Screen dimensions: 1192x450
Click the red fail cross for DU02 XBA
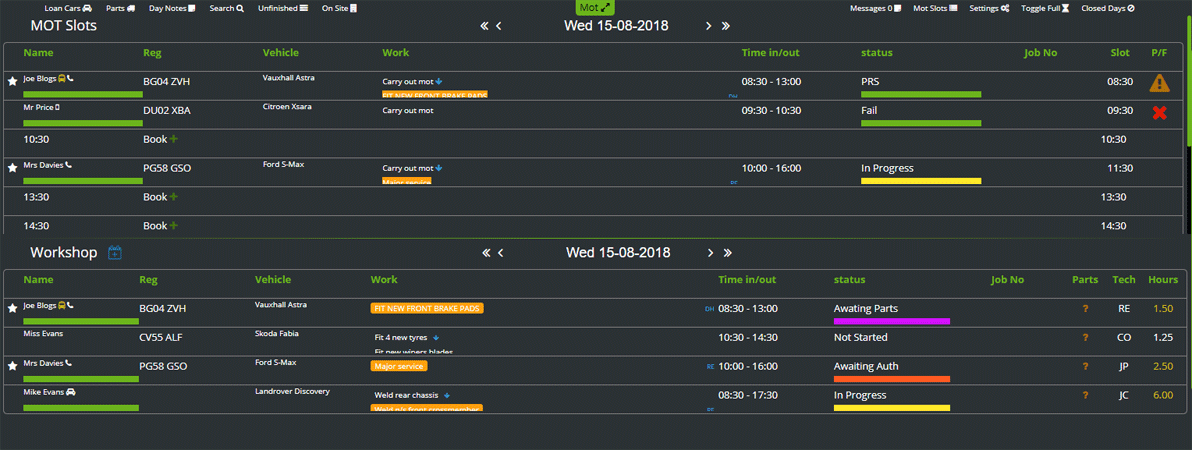1160,112
